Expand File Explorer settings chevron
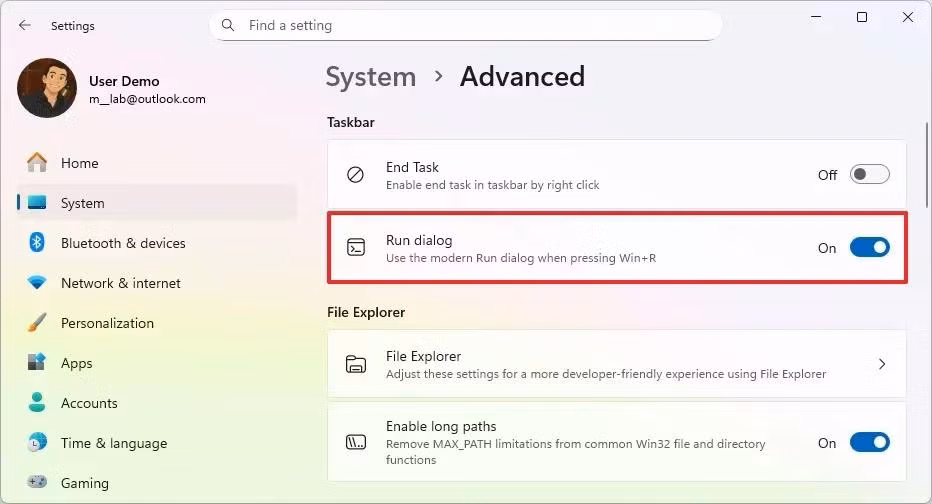 pos(882,364)
